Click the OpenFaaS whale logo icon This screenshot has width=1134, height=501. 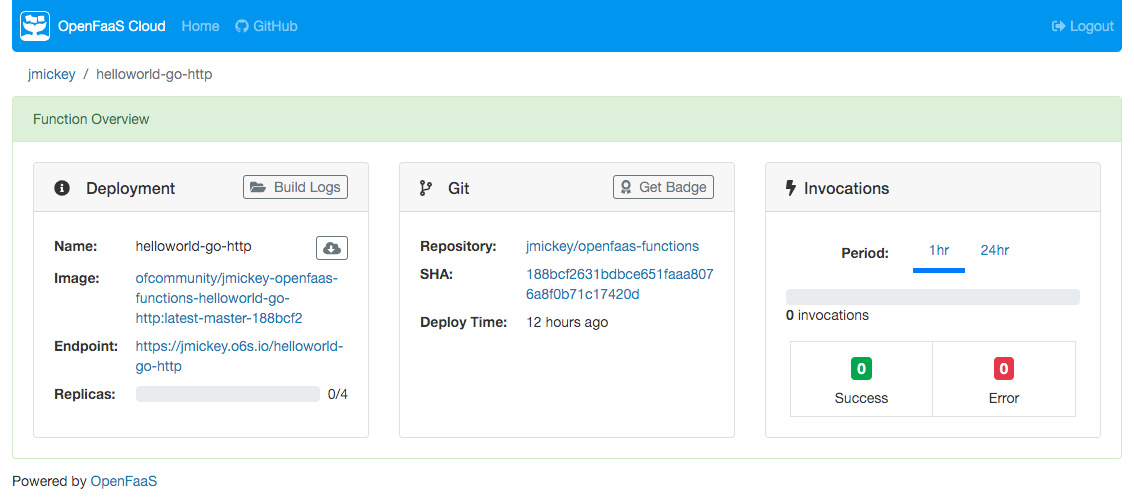pos(35,26)
